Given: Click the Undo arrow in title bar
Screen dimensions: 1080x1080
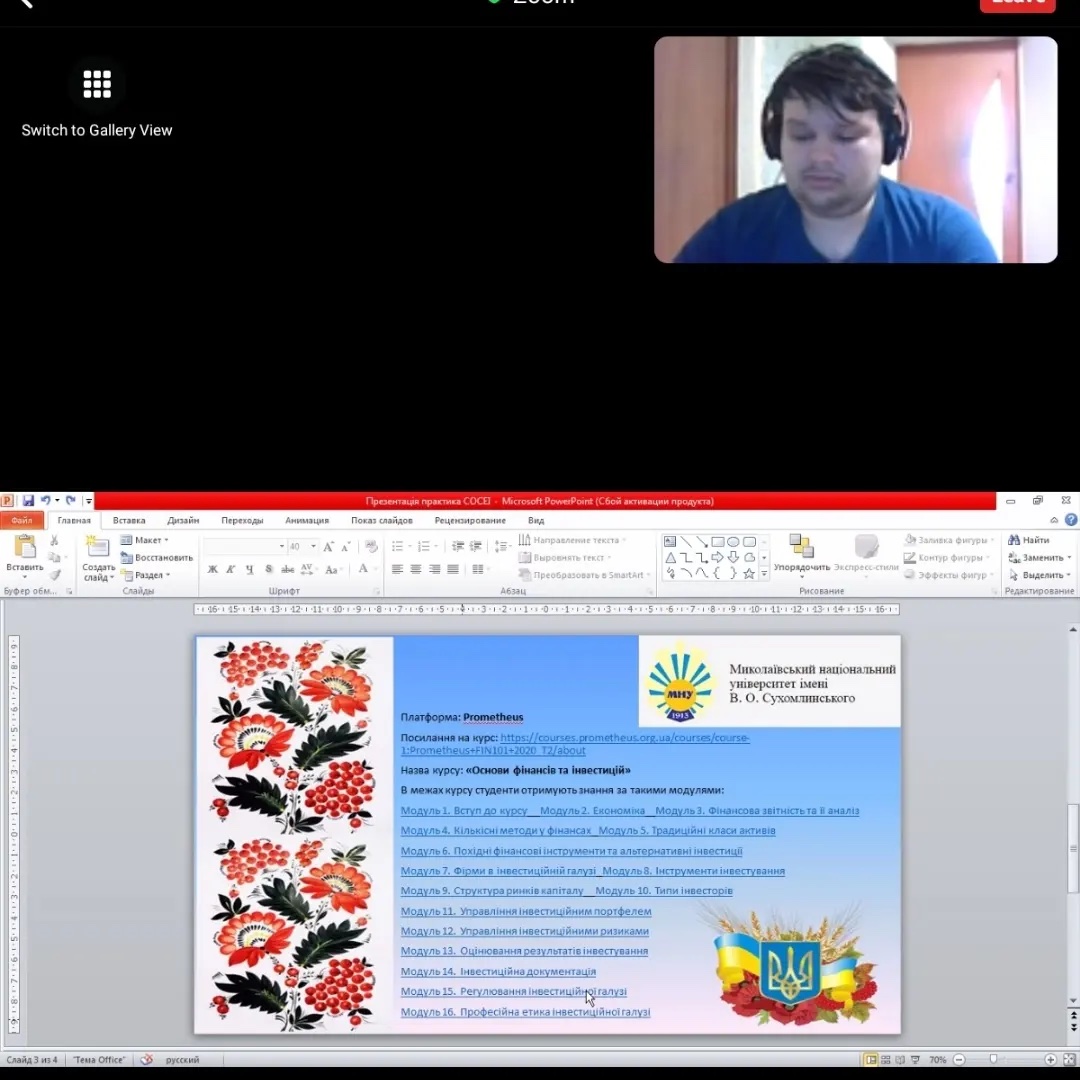Looking at the screenshot, I should pyautogui.click(x=46, y=501).
